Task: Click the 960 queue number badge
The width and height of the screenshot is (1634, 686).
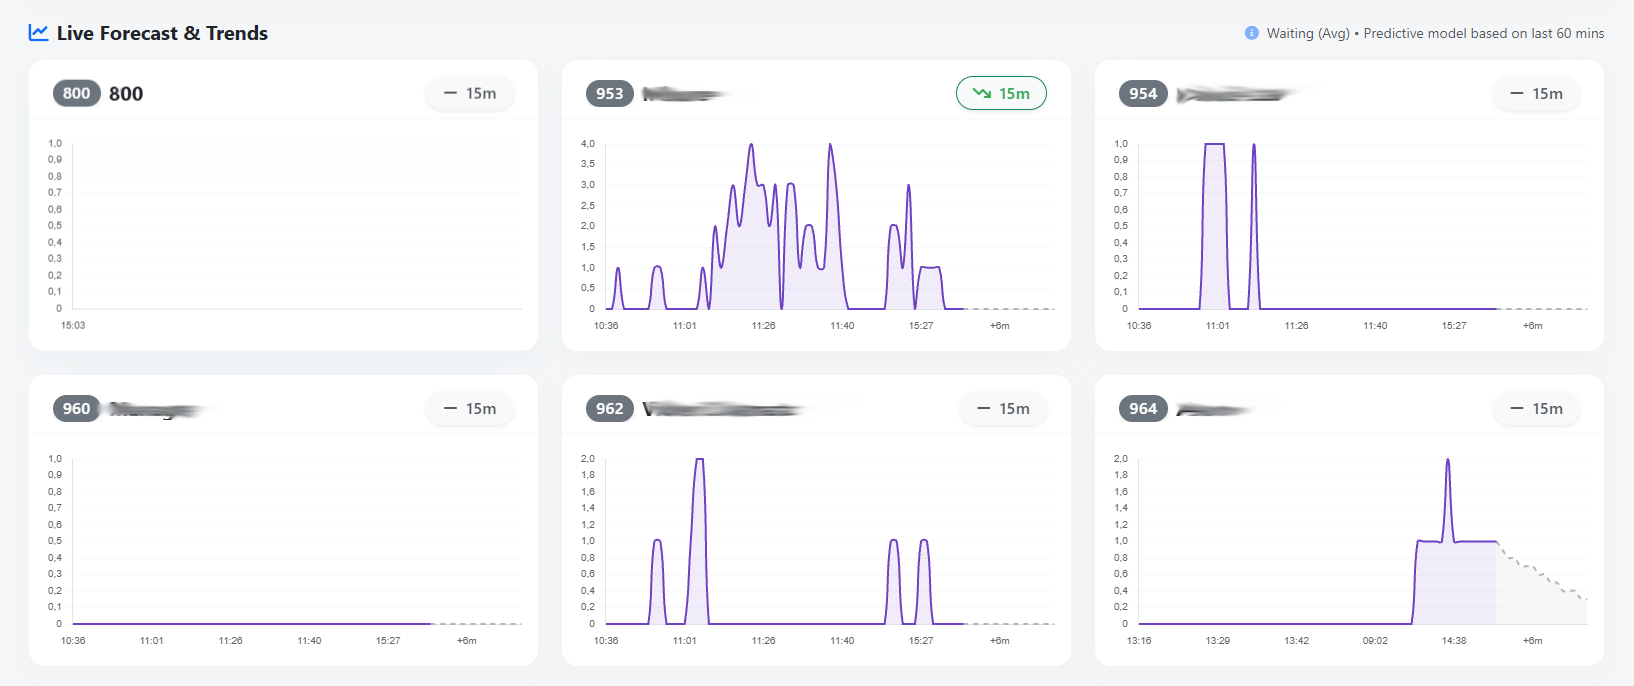Action: point(76,408)
